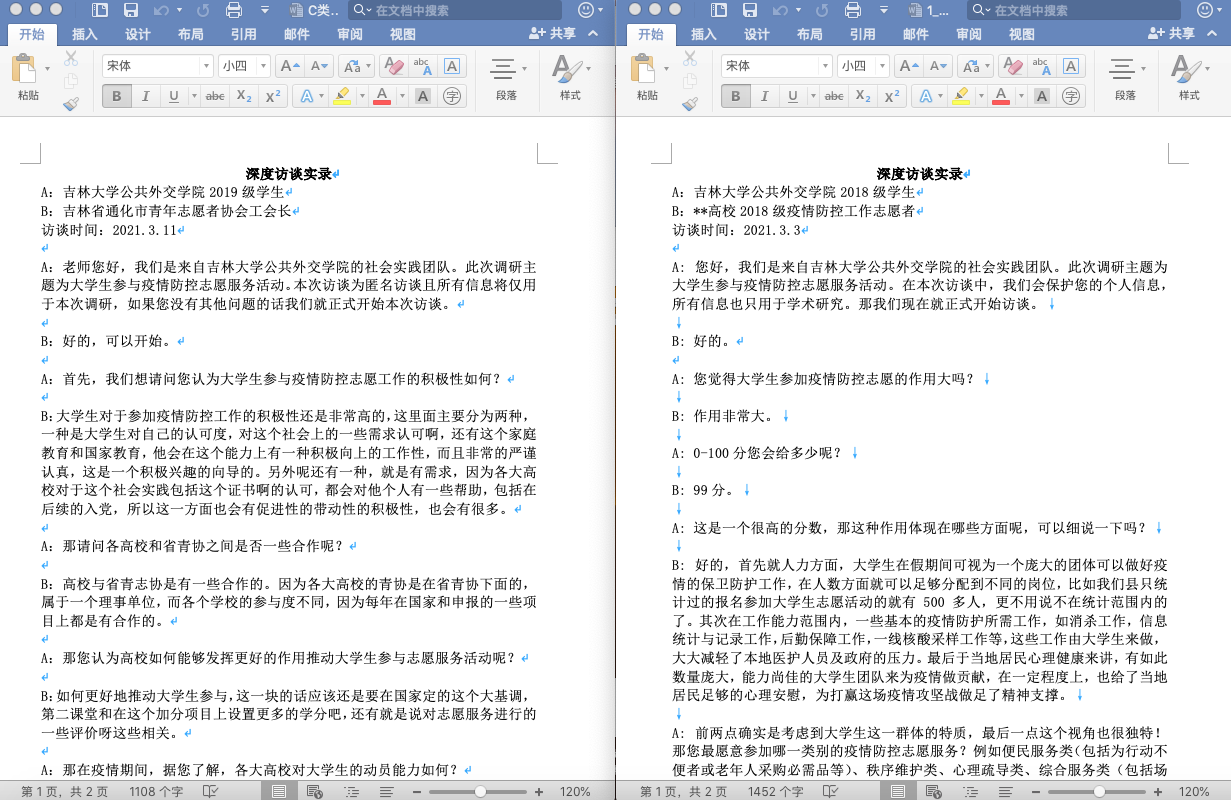Click 1452 个字 word count in right status bar
The image size is (1231, 800).
pyautogui.click(x=775, y=791)
